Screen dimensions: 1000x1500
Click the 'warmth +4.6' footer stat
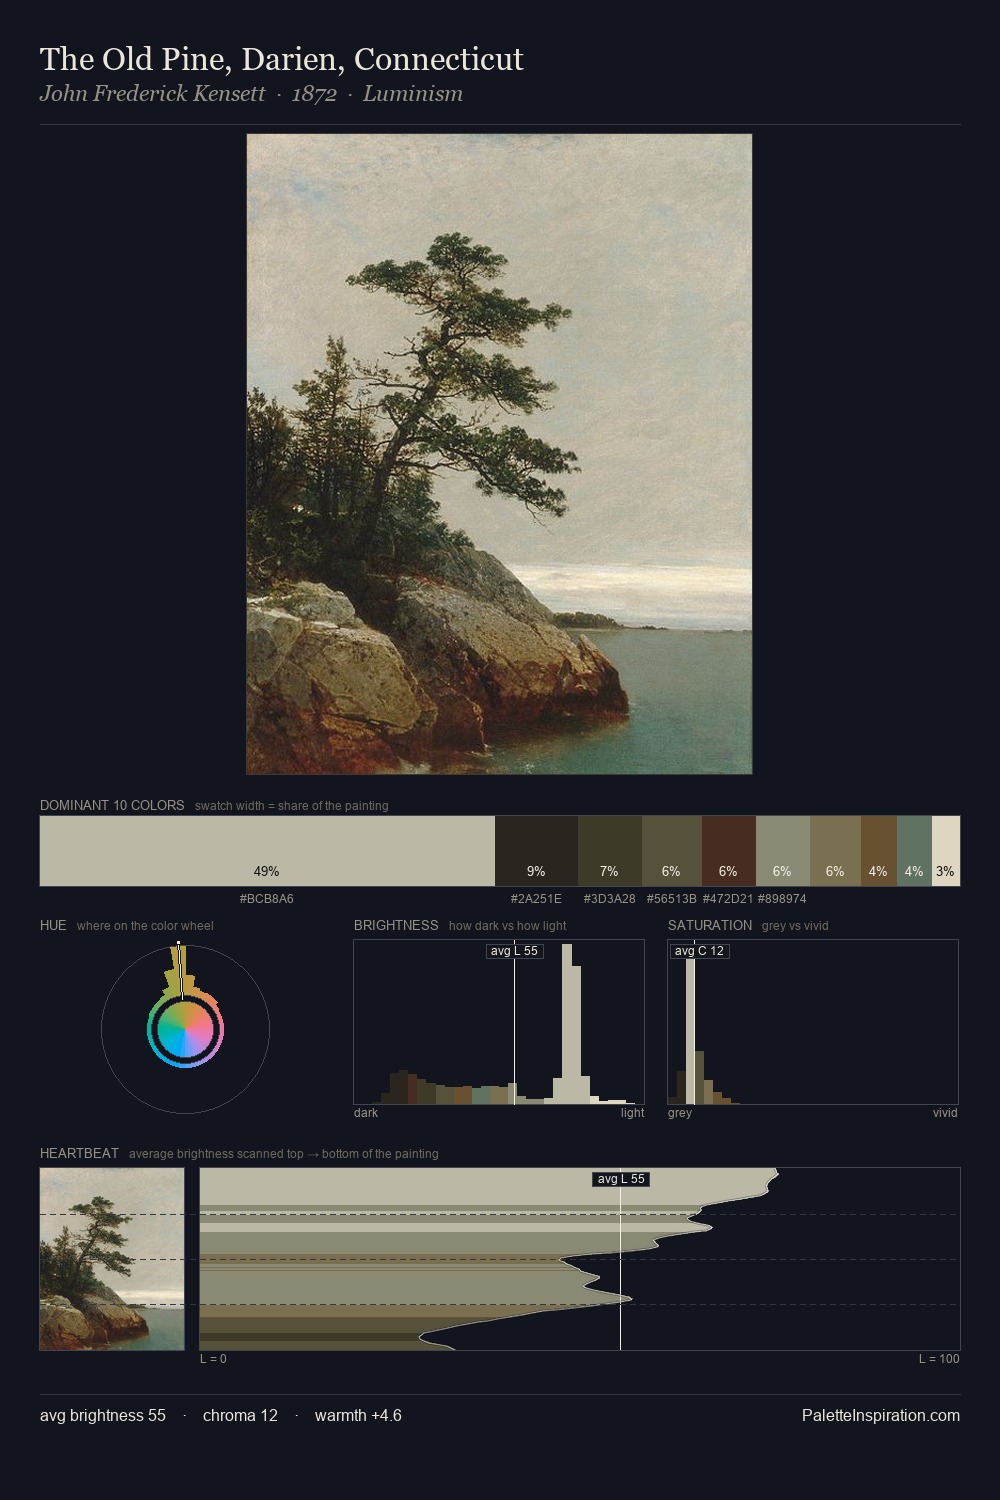point(358,1415)
